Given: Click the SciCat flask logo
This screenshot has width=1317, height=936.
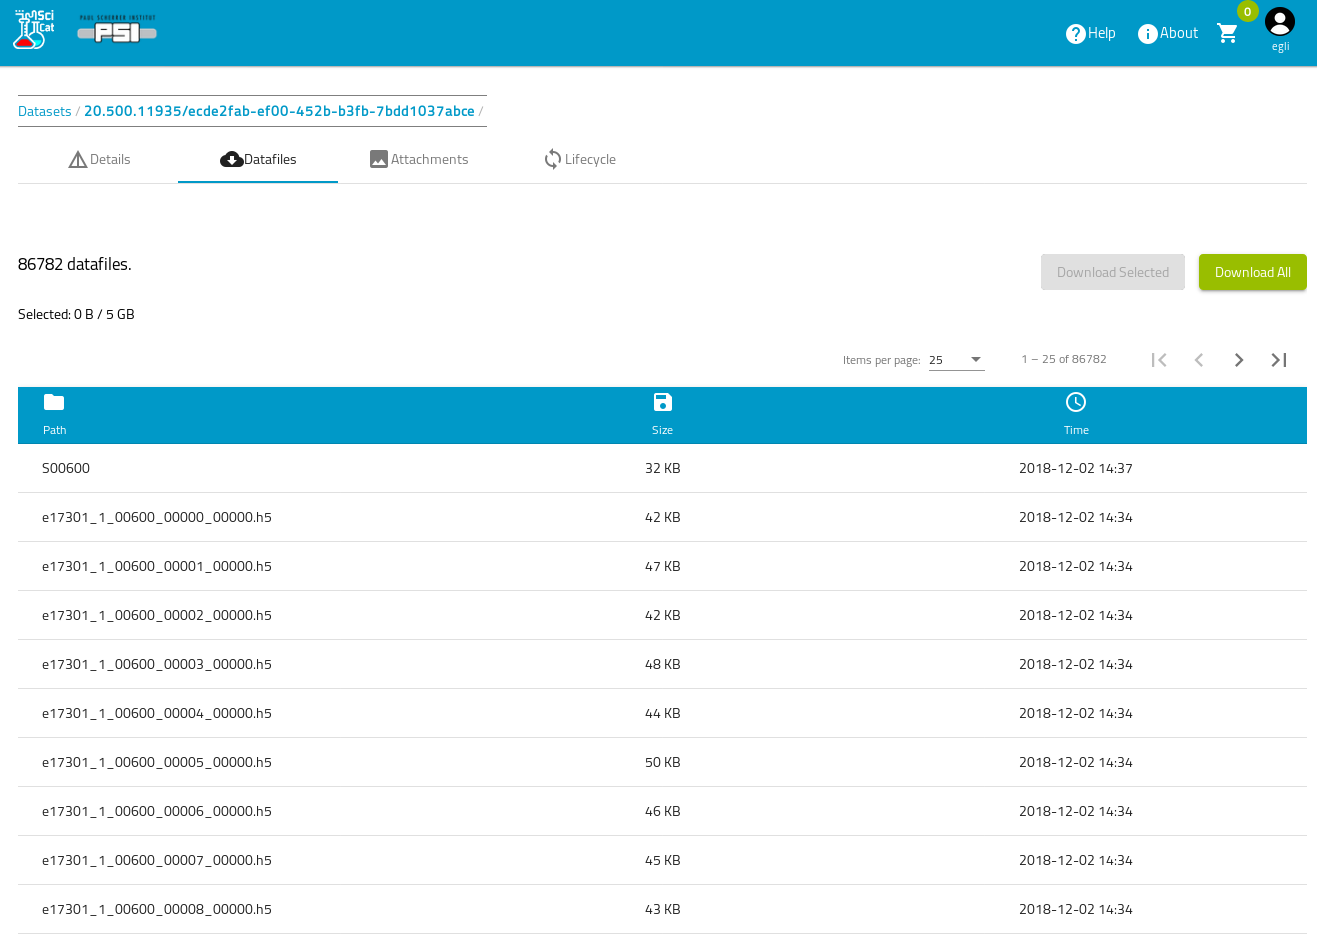Looking at the screenshot, I should 33,30.
